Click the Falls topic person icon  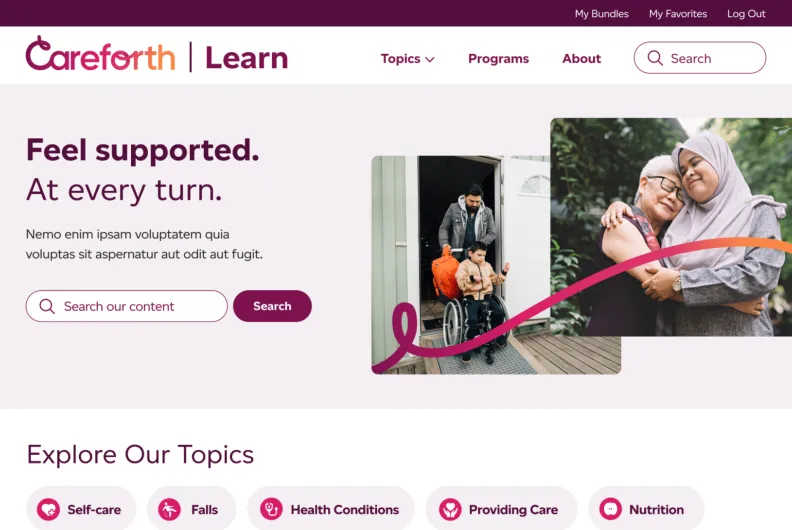(x=169, y=509)
